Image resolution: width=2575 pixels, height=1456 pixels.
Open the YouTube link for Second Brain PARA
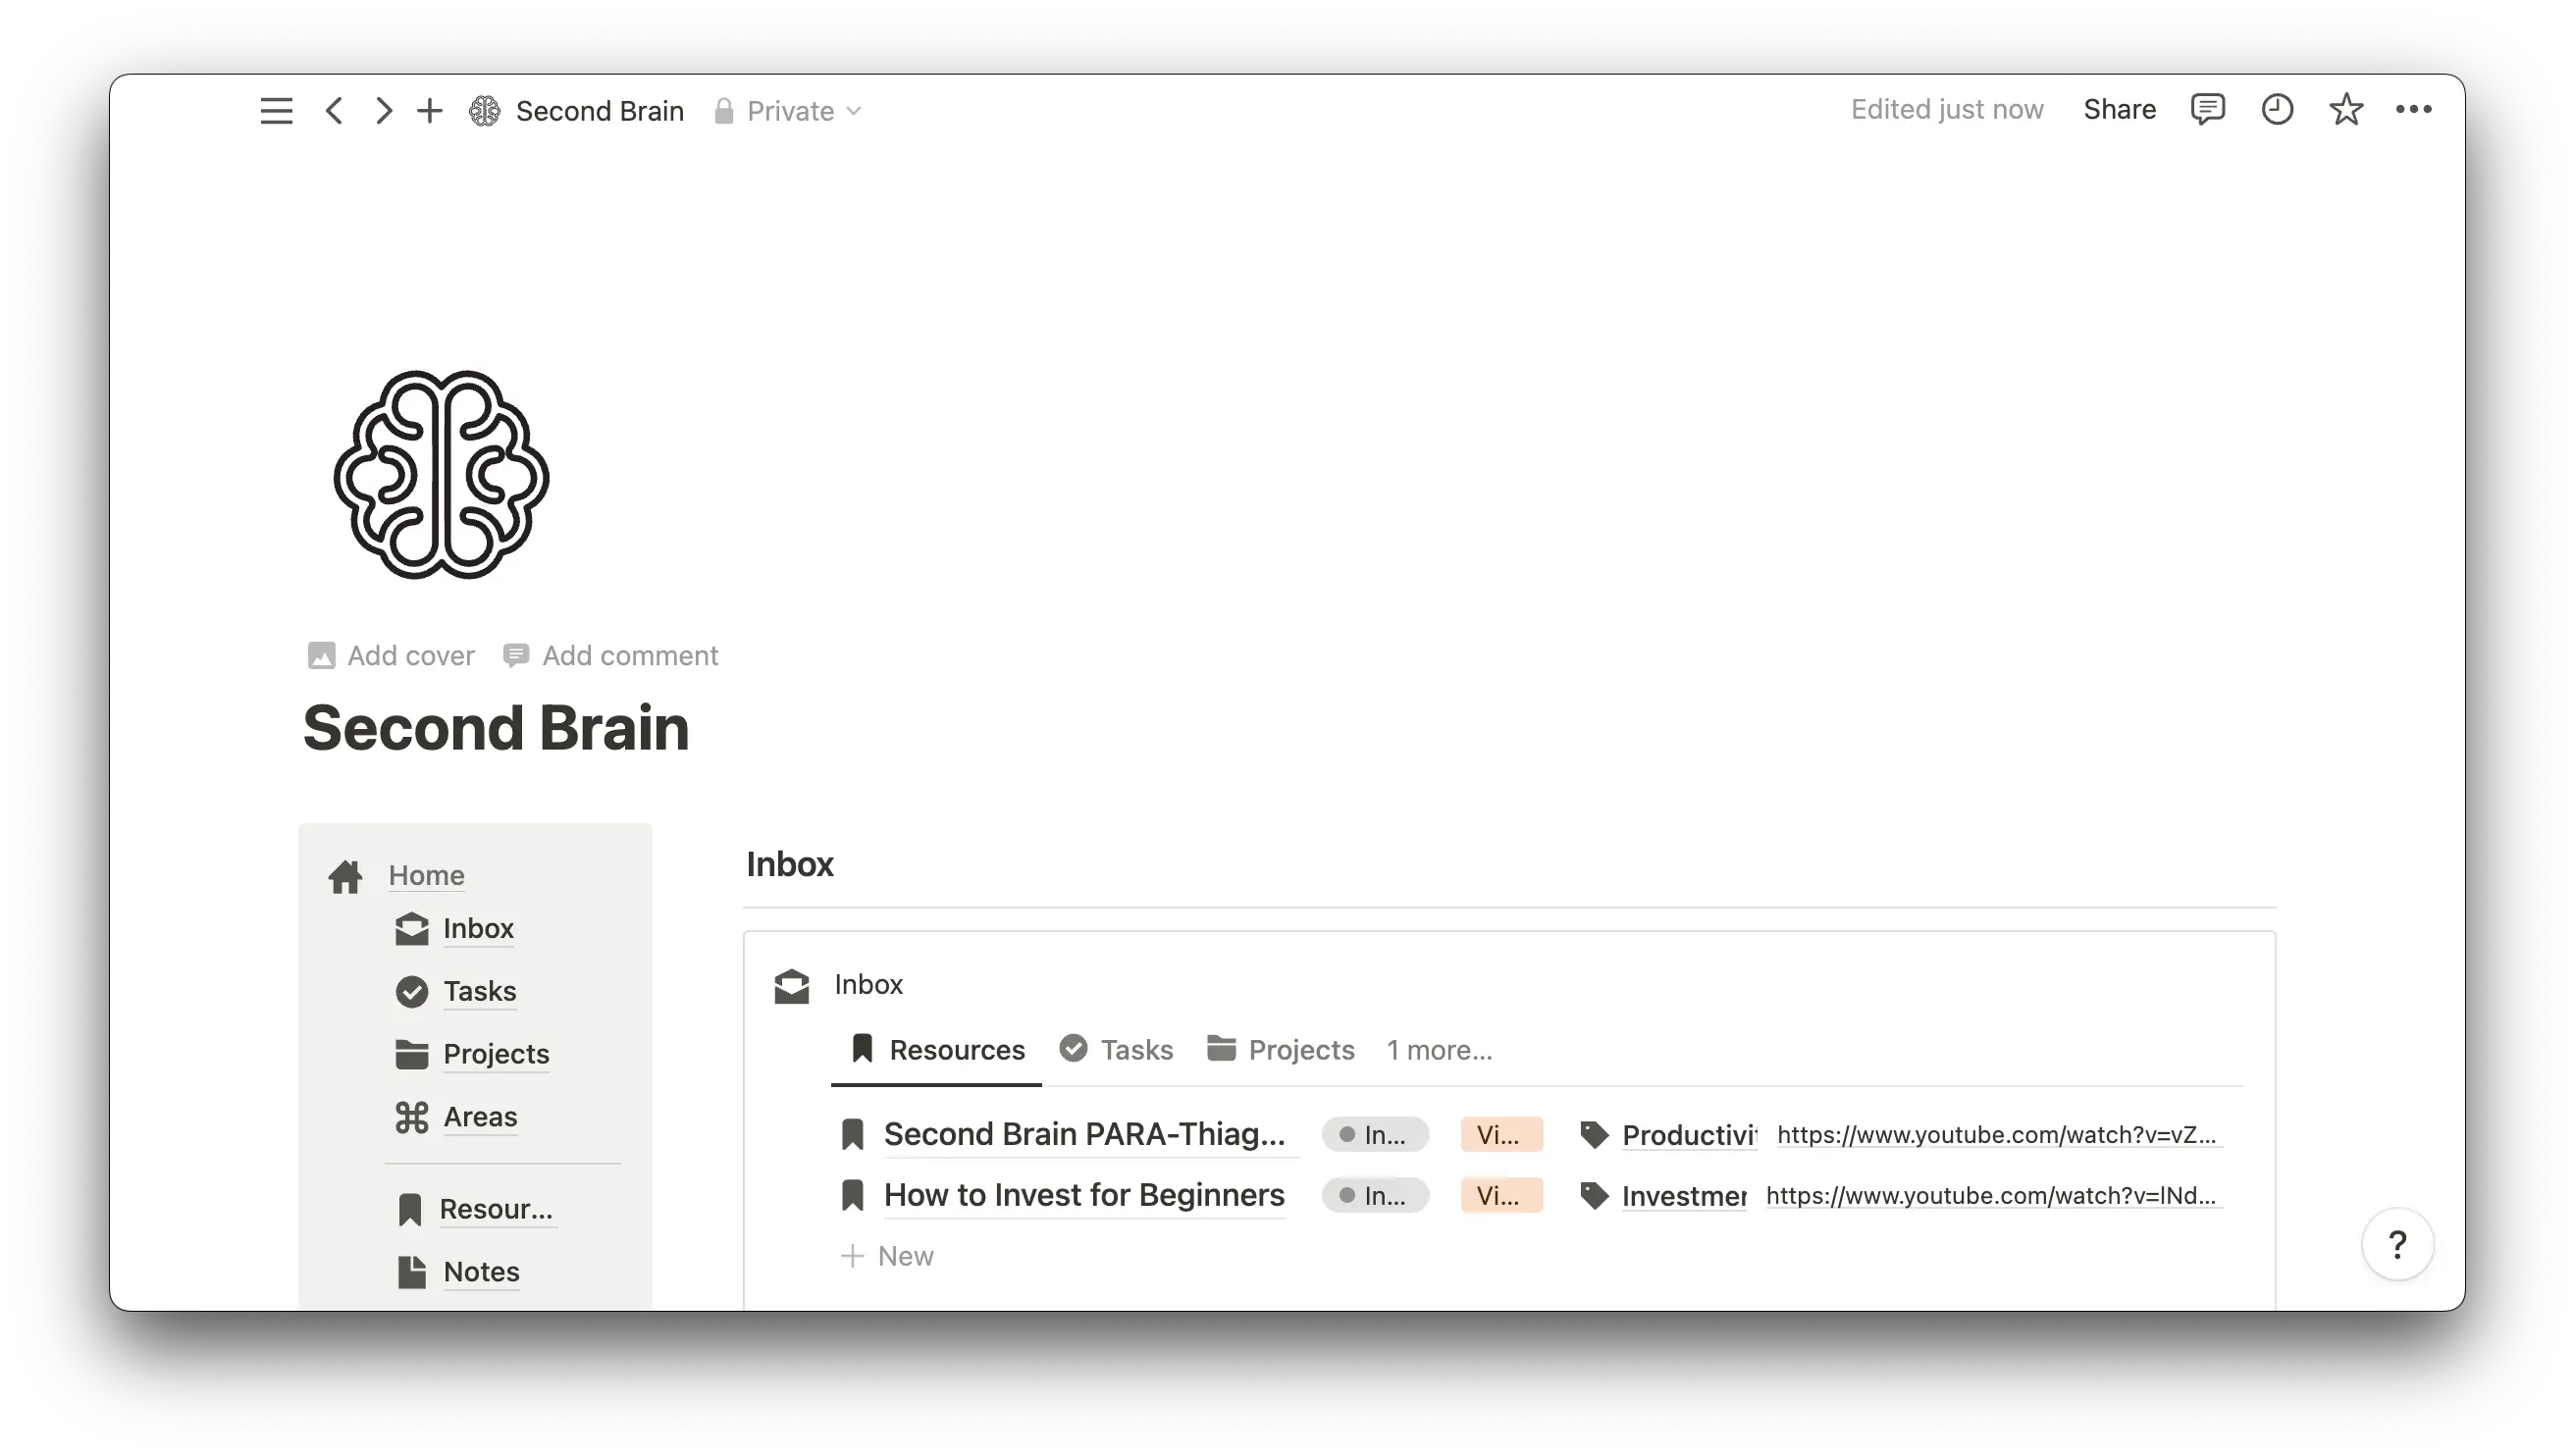[x=1997, y=1134]
